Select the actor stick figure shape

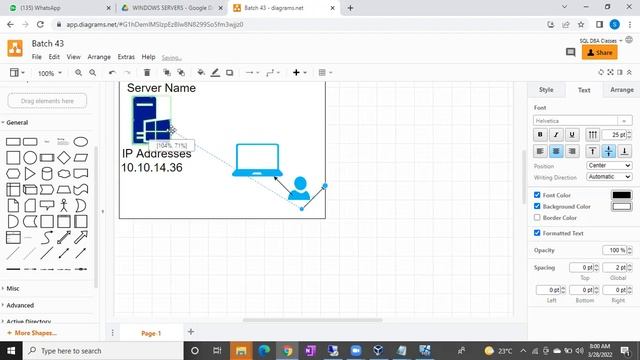pyautogui.click(x=64, y=205)
